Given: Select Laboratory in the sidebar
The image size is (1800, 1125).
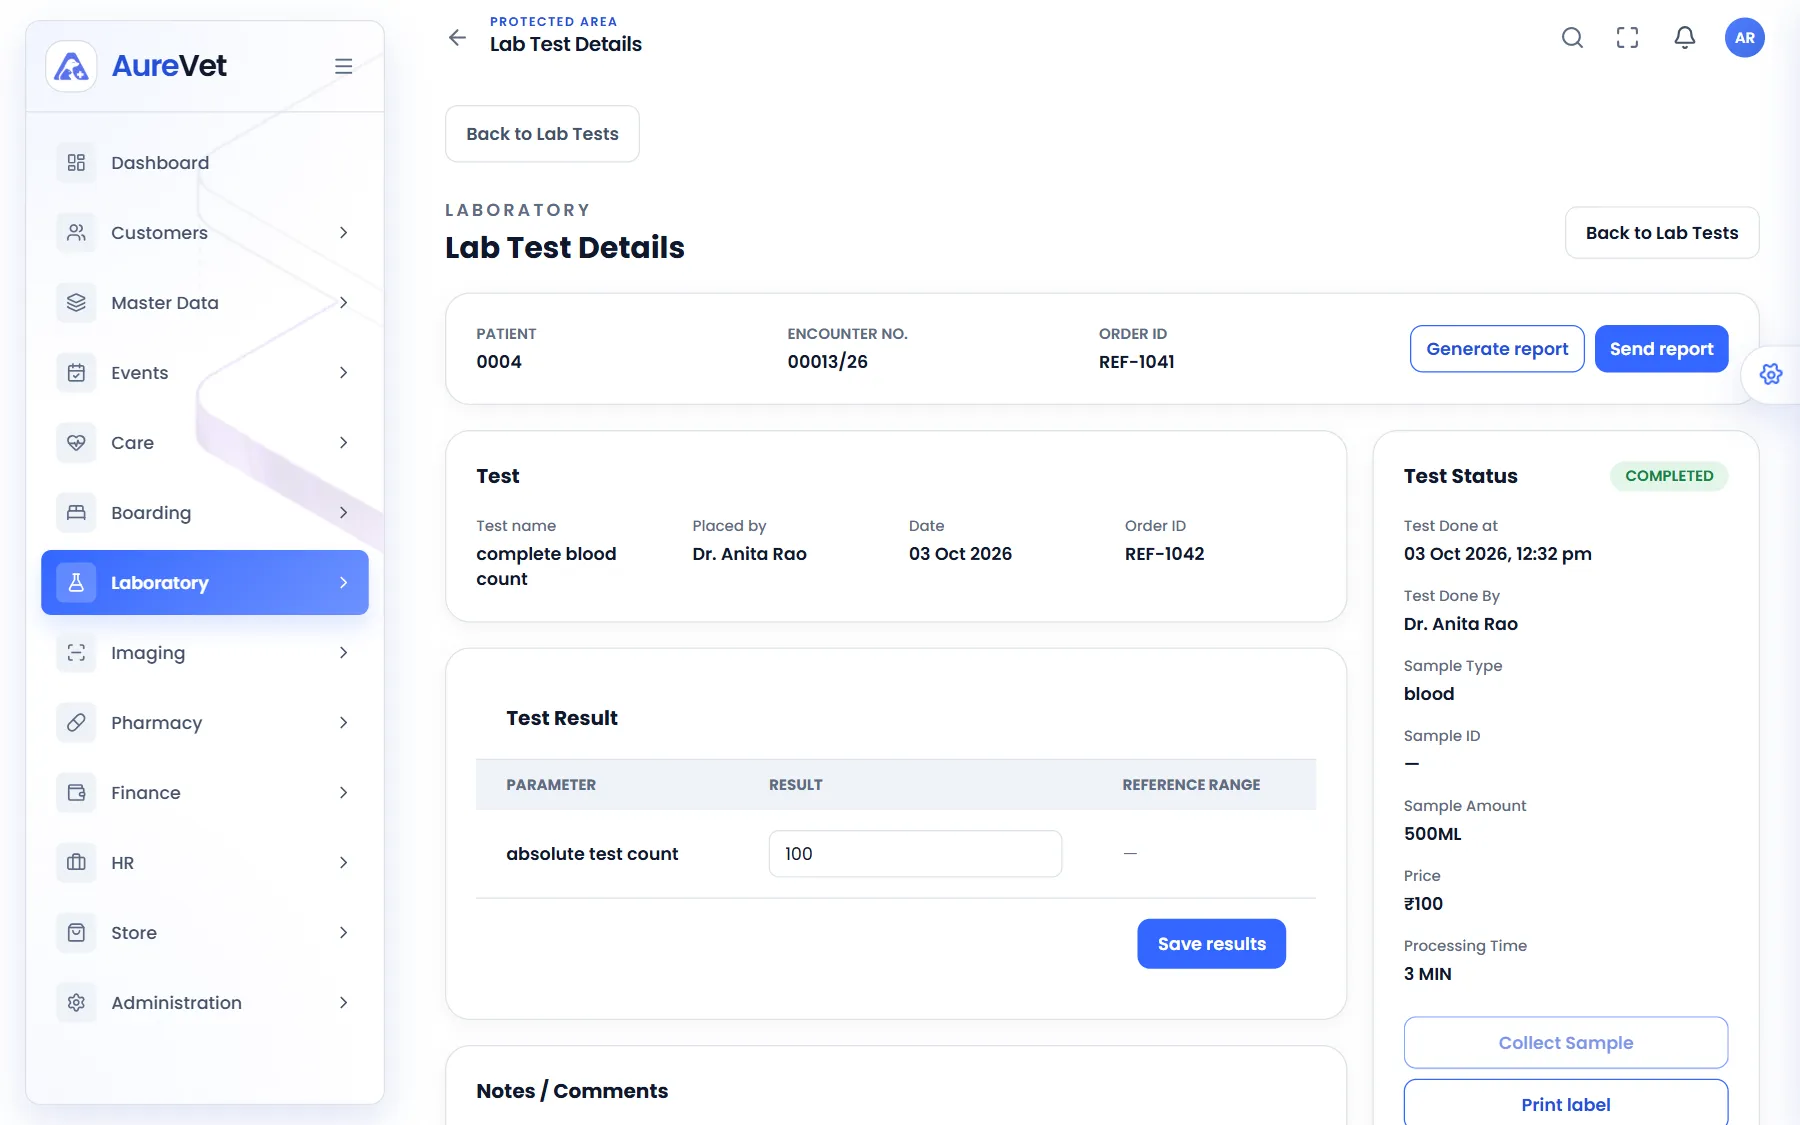Looking at the screenshot, I should (x=205, y=583).
